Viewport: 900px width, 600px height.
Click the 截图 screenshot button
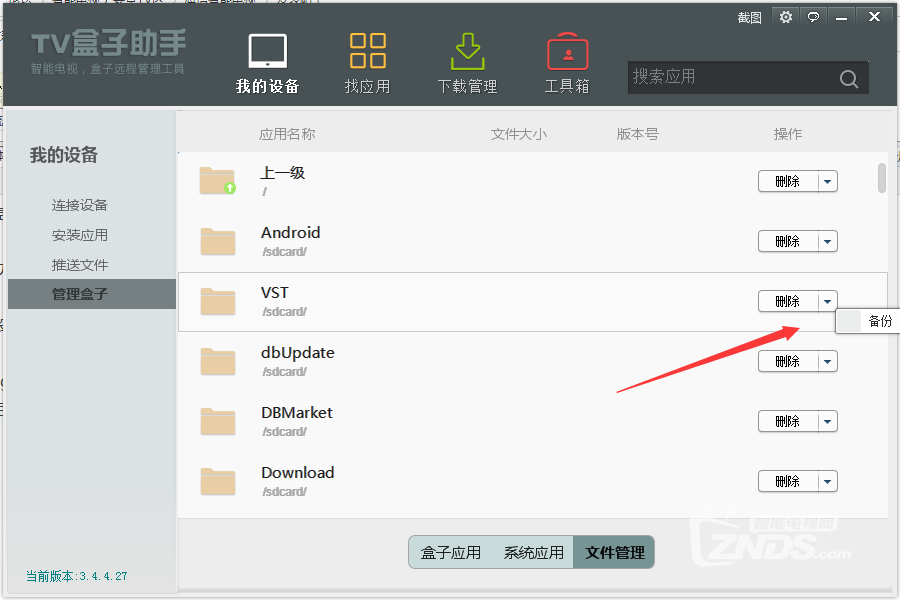(749, 18)
